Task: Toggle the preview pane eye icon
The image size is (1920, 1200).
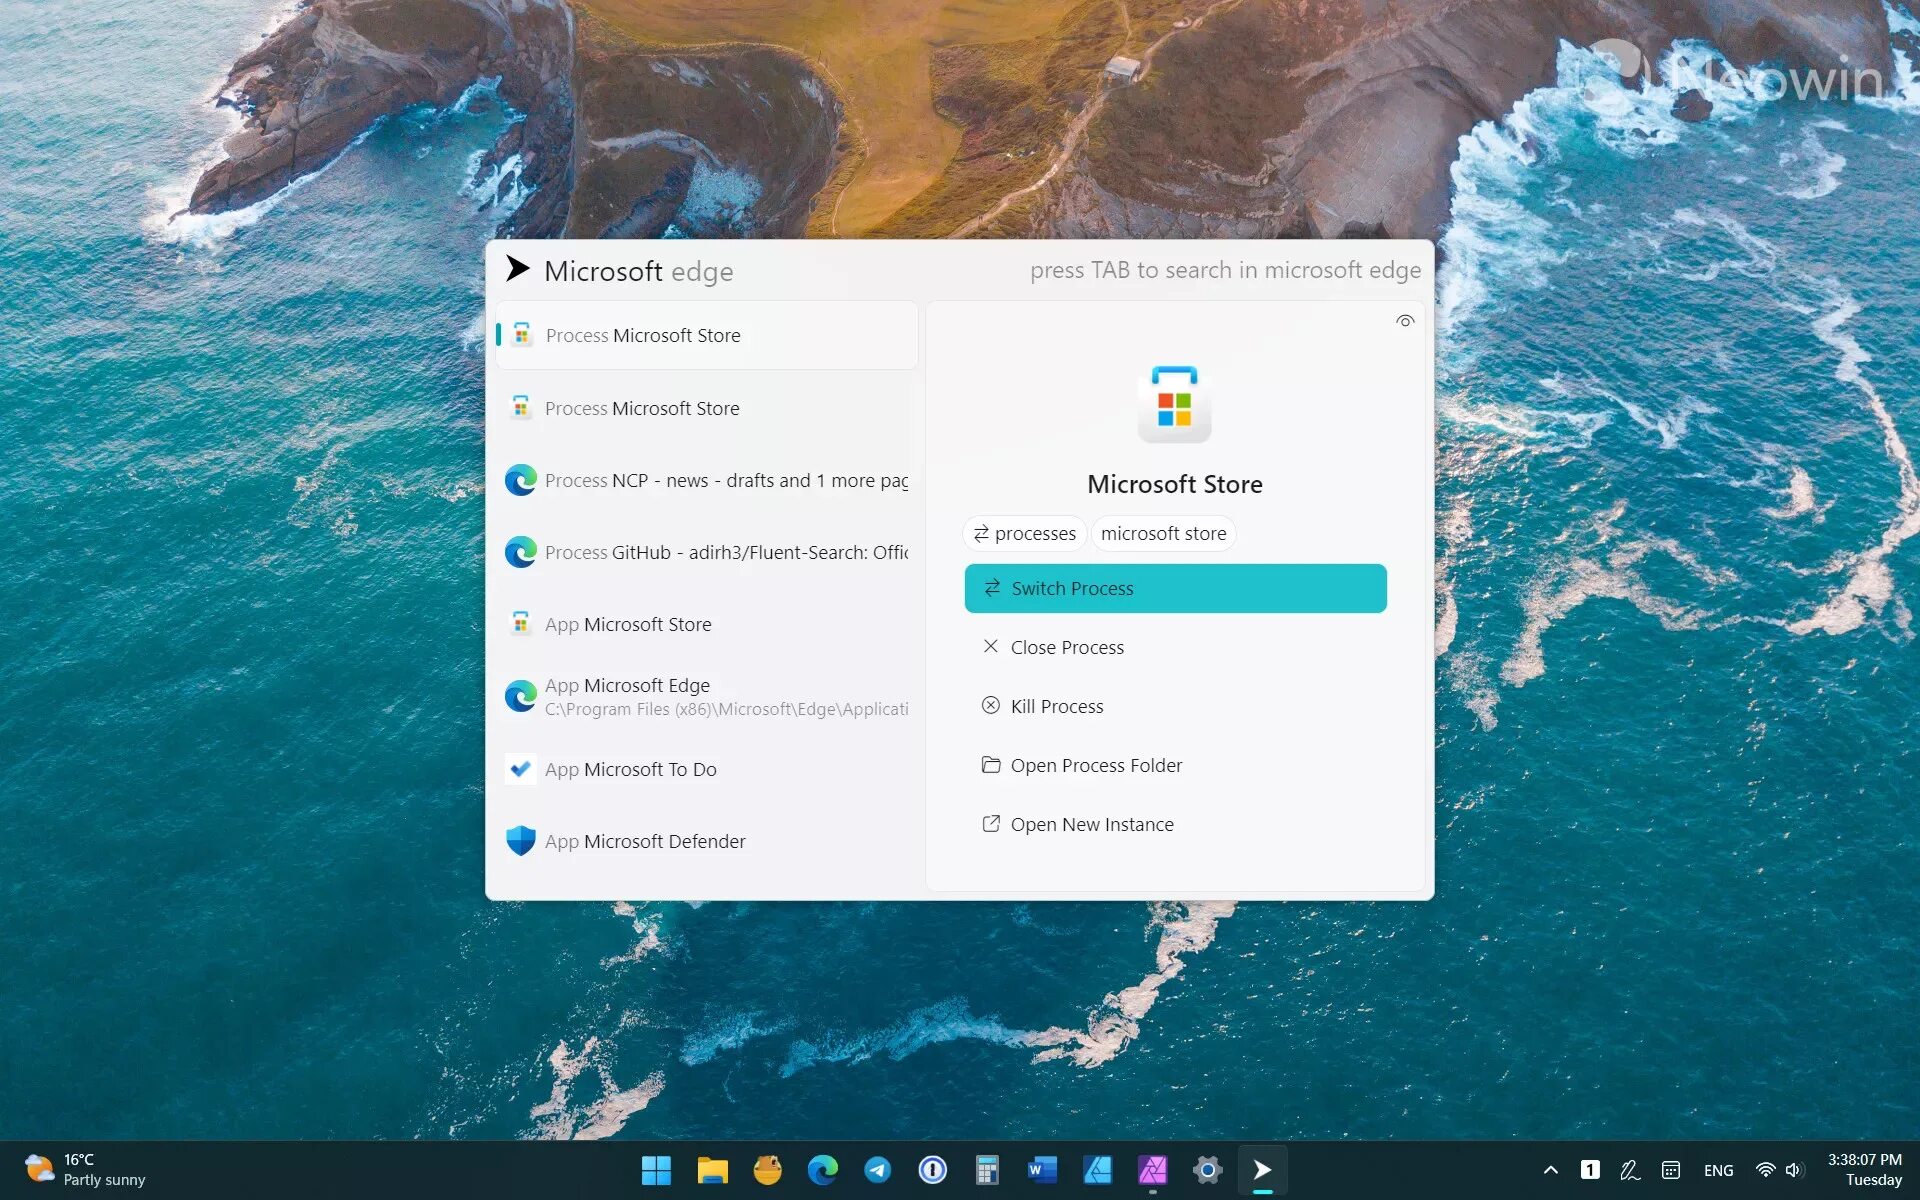Action: (x=1404, y=321)
